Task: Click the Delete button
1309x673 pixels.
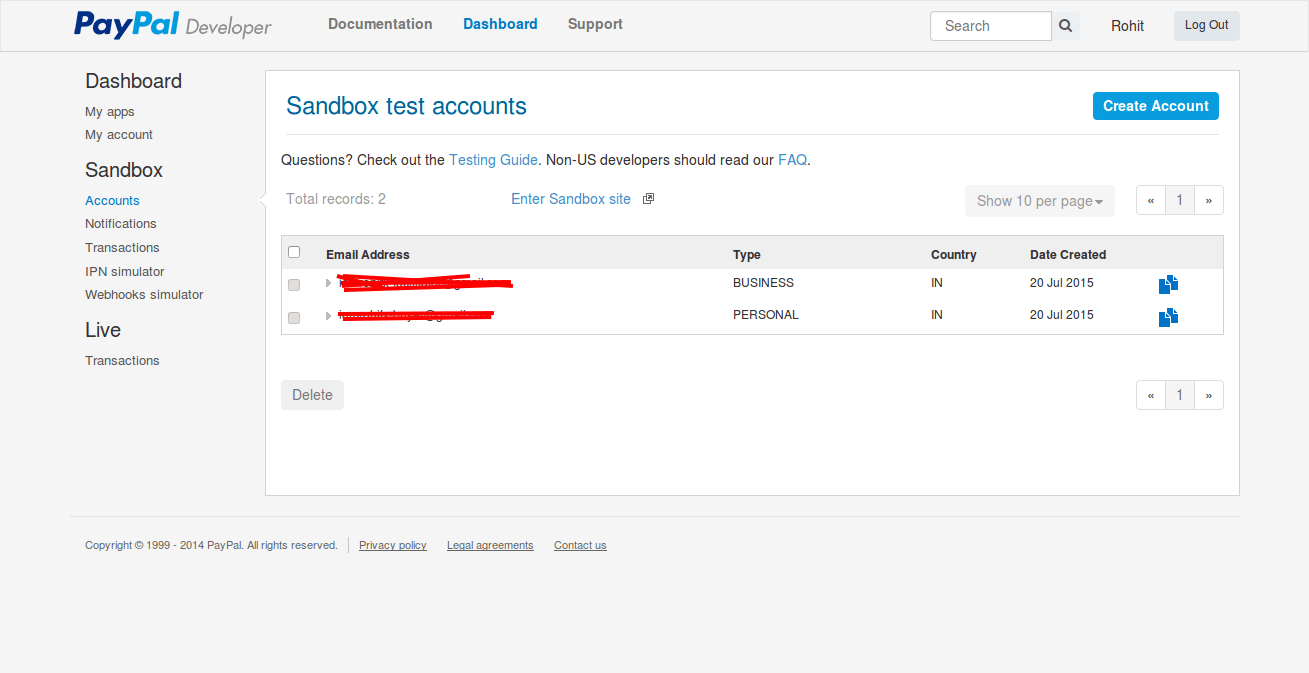Action: (312, 395)
